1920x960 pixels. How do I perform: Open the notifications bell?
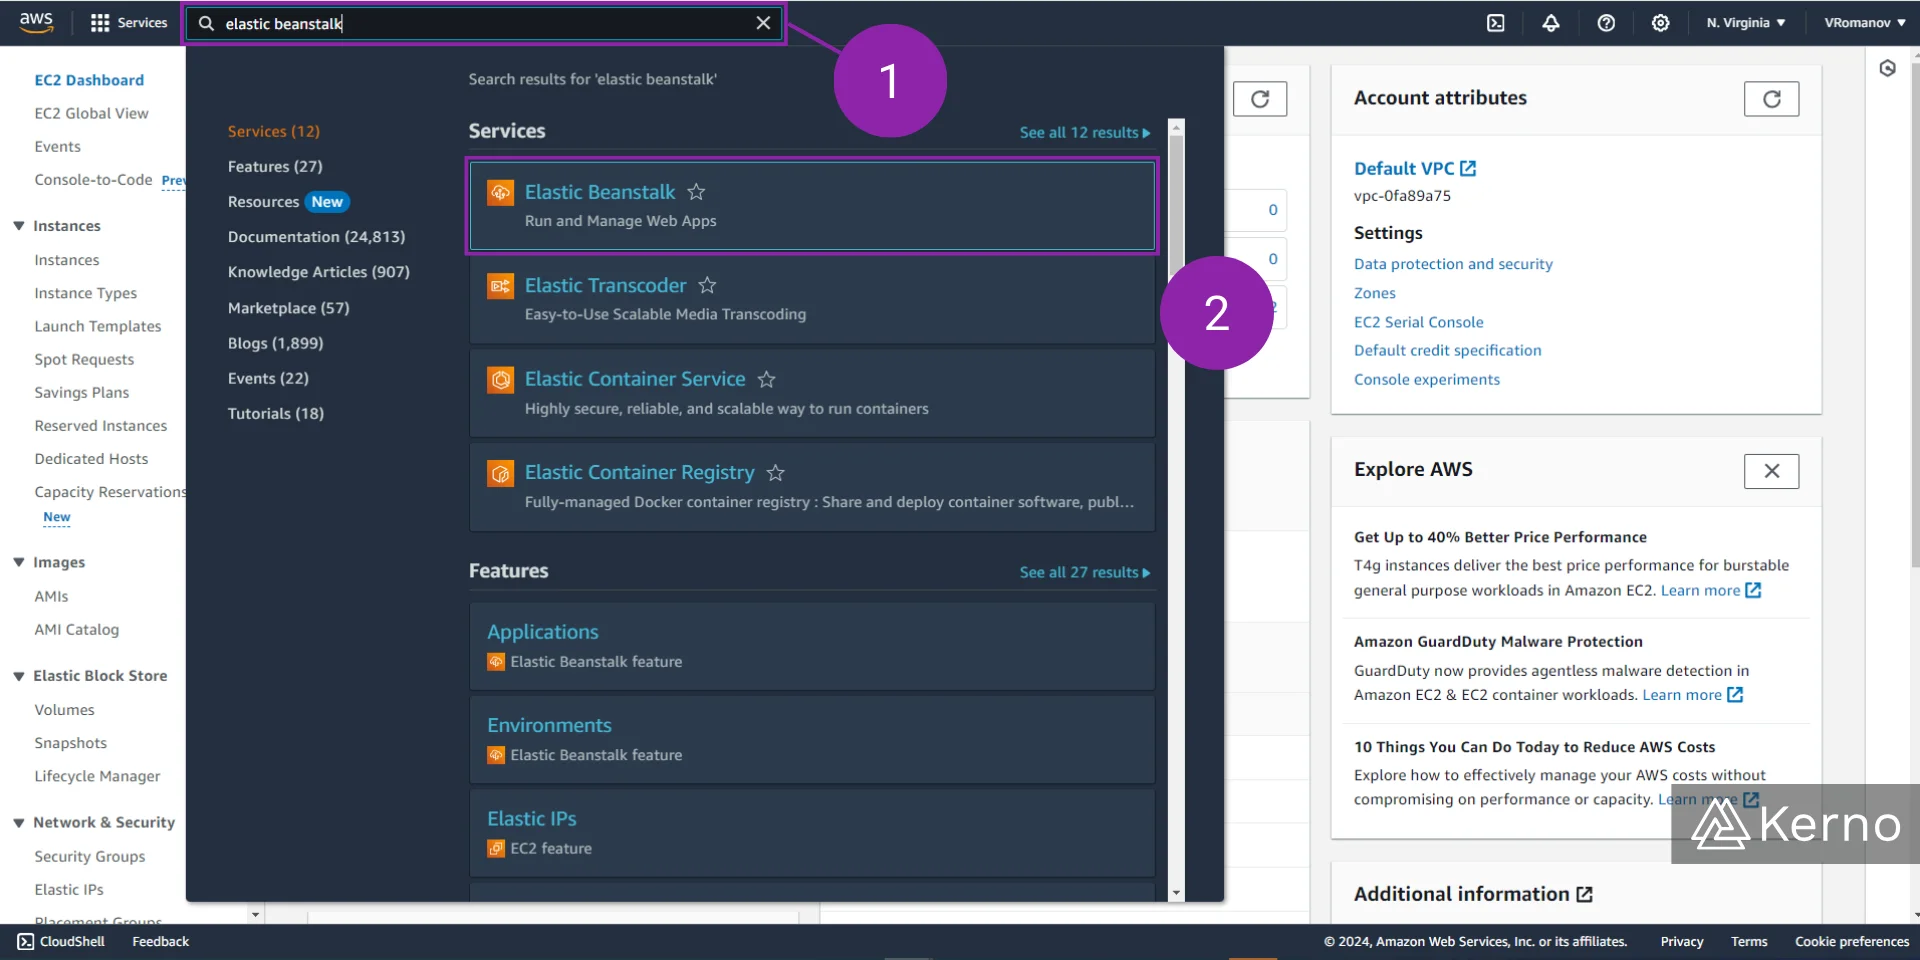[x=1551, y=22]
